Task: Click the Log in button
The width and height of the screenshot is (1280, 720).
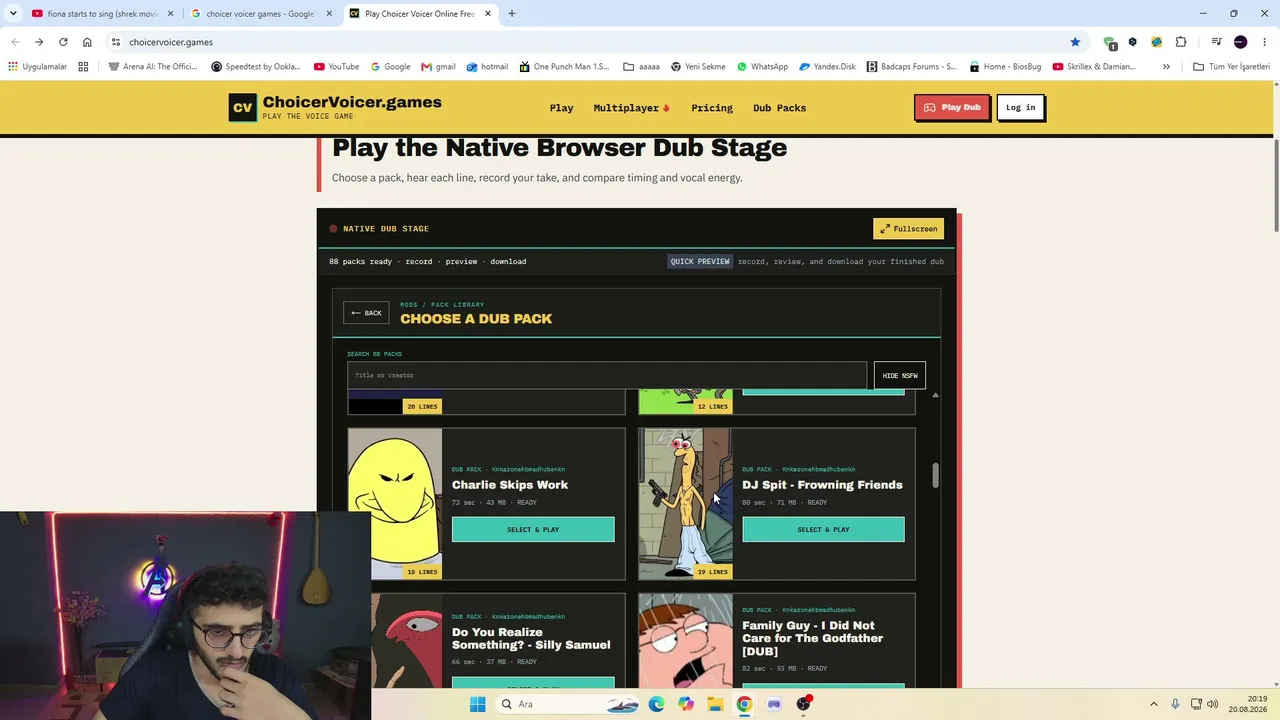Action: tap(1020, 107)
